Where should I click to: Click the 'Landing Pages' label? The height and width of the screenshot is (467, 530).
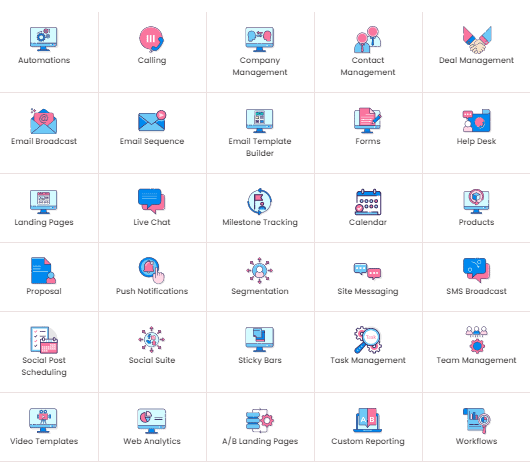tap(44, 223)
